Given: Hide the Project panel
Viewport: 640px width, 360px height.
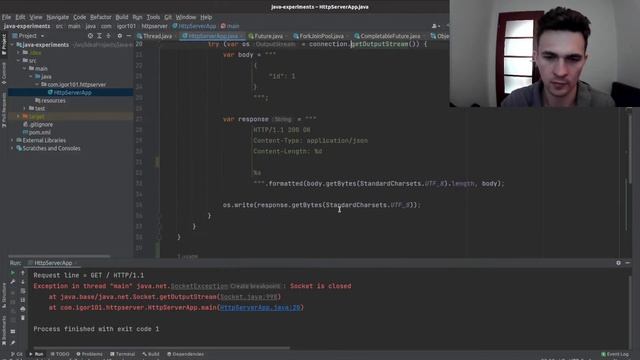Looking at the screenshot, I should [129, 36].
